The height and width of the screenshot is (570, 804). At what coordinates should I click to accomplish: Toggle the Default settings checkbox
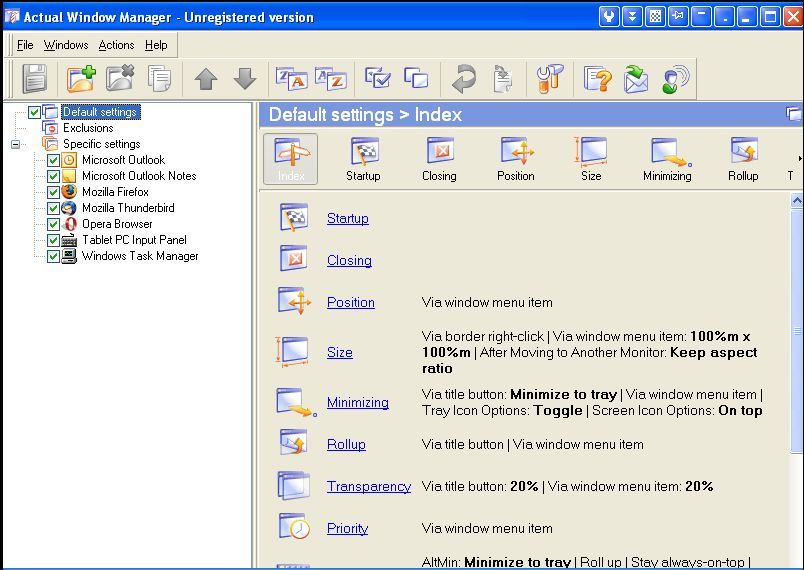[34, 112]
